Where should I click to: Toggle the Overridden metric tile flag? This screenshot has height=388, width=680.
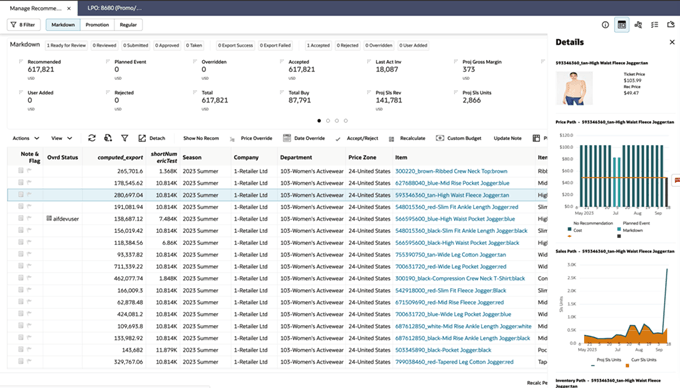tap(195, 62)
